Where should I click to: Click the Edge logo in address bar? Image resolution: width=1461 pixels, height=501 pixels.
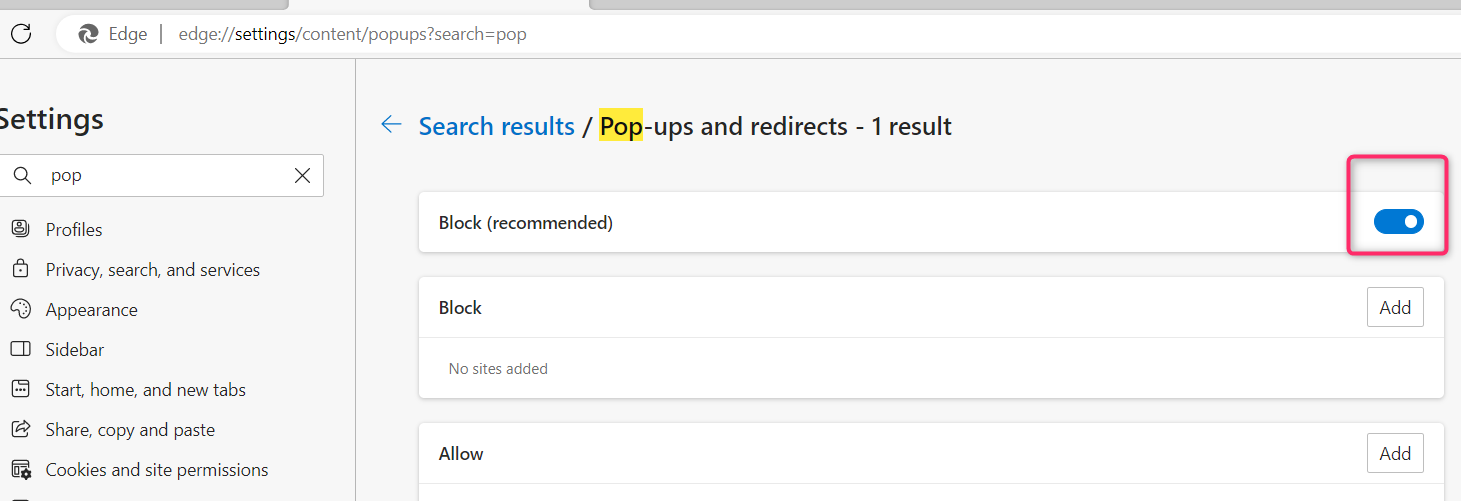pyautogui.click(x=89, y=34)
